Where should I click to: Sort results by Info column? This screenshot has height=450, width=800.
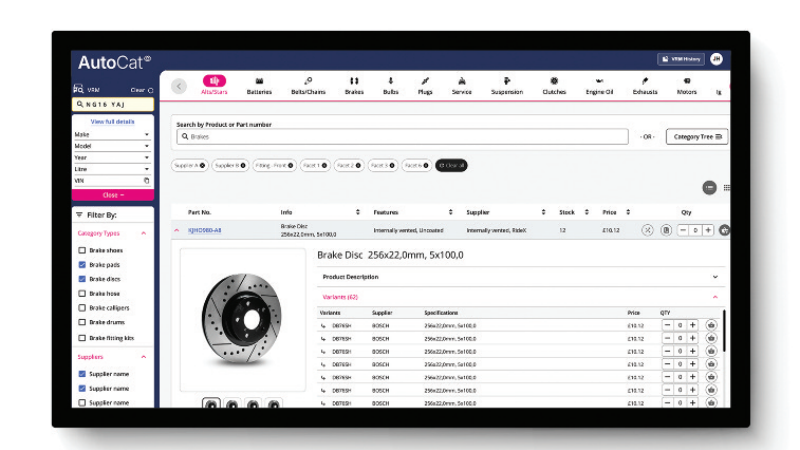358,212
